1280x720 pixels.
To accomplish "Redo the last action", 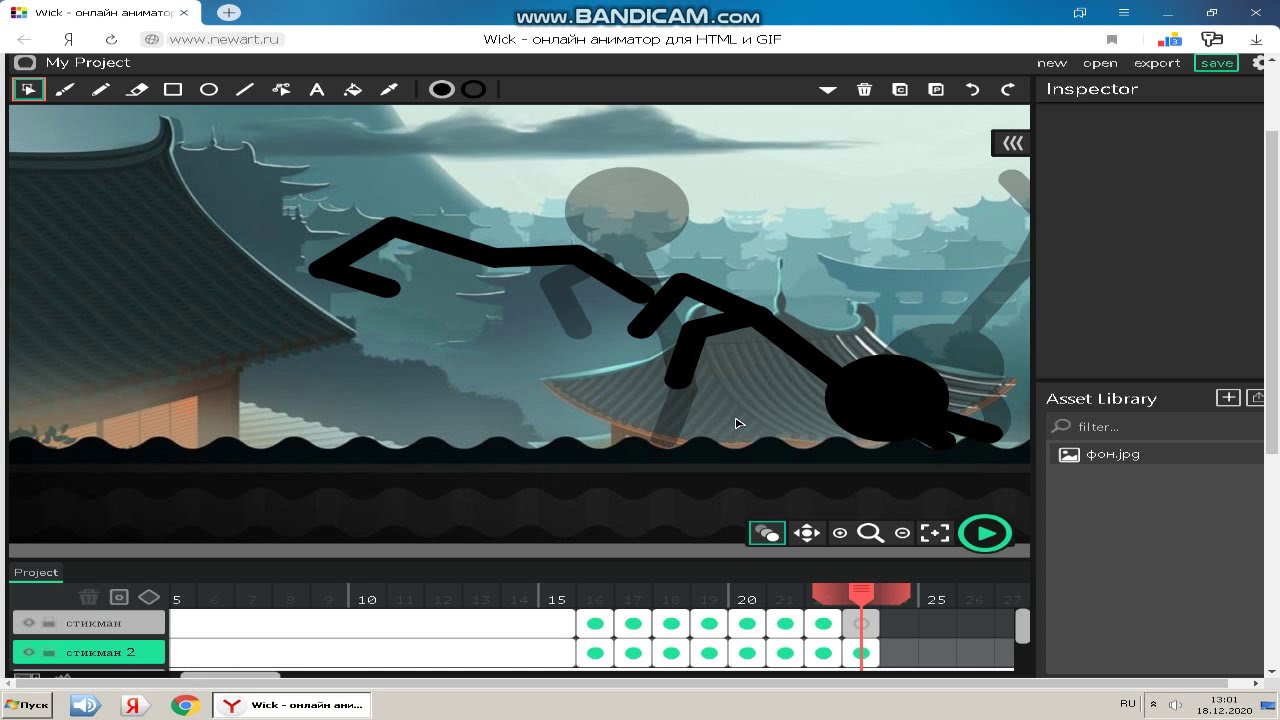I will [x=1008, y=89].
